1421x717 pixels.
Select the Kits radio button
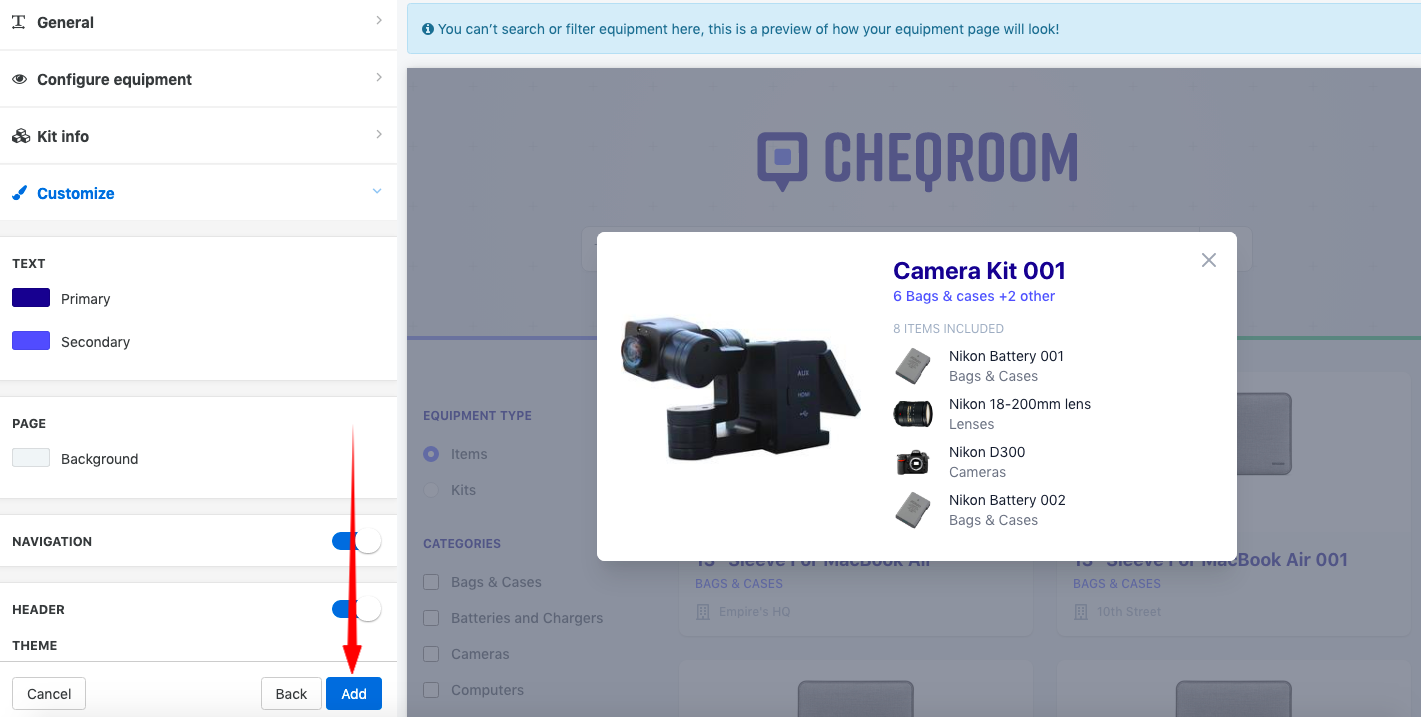[431, 490]
